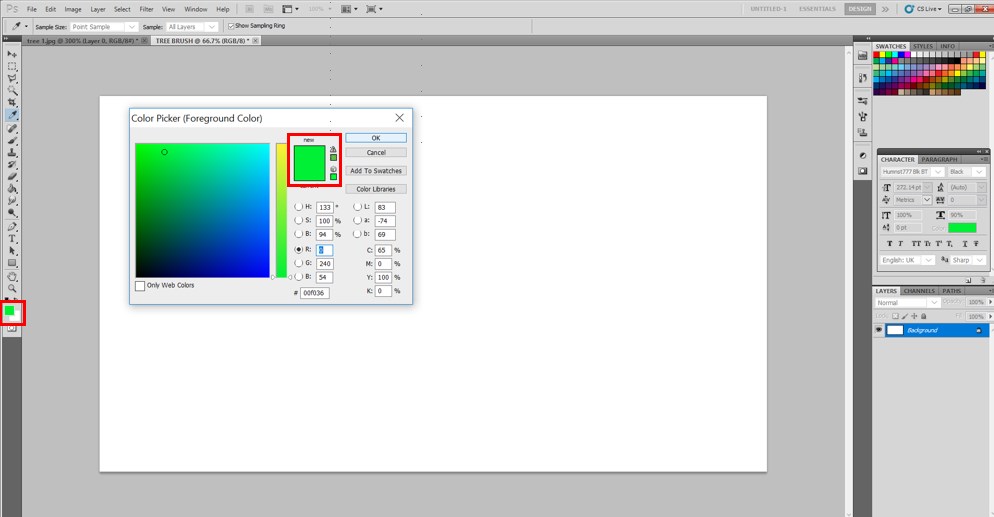This screenshot has height=517, width=994.
Task: Toggle Show Sampling Ring checkbox
Action: (231, 26)
